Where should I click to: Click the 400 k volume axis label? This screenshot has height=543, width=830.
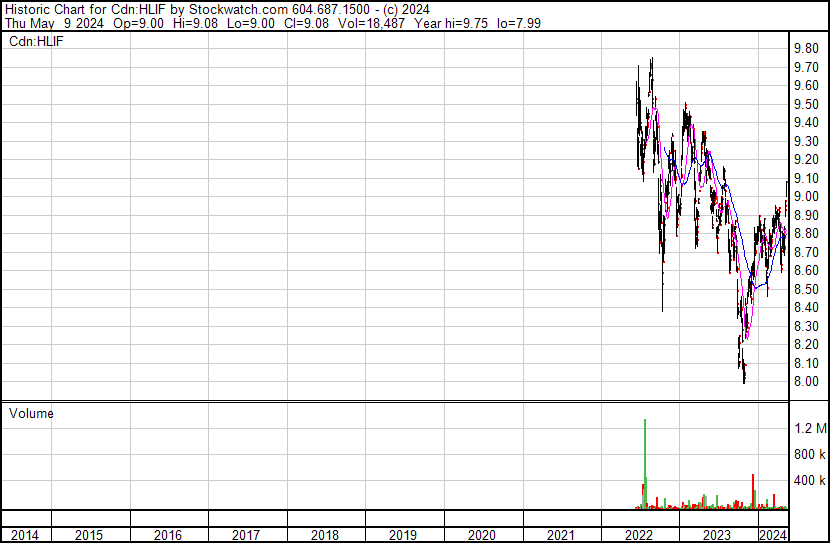809,481
